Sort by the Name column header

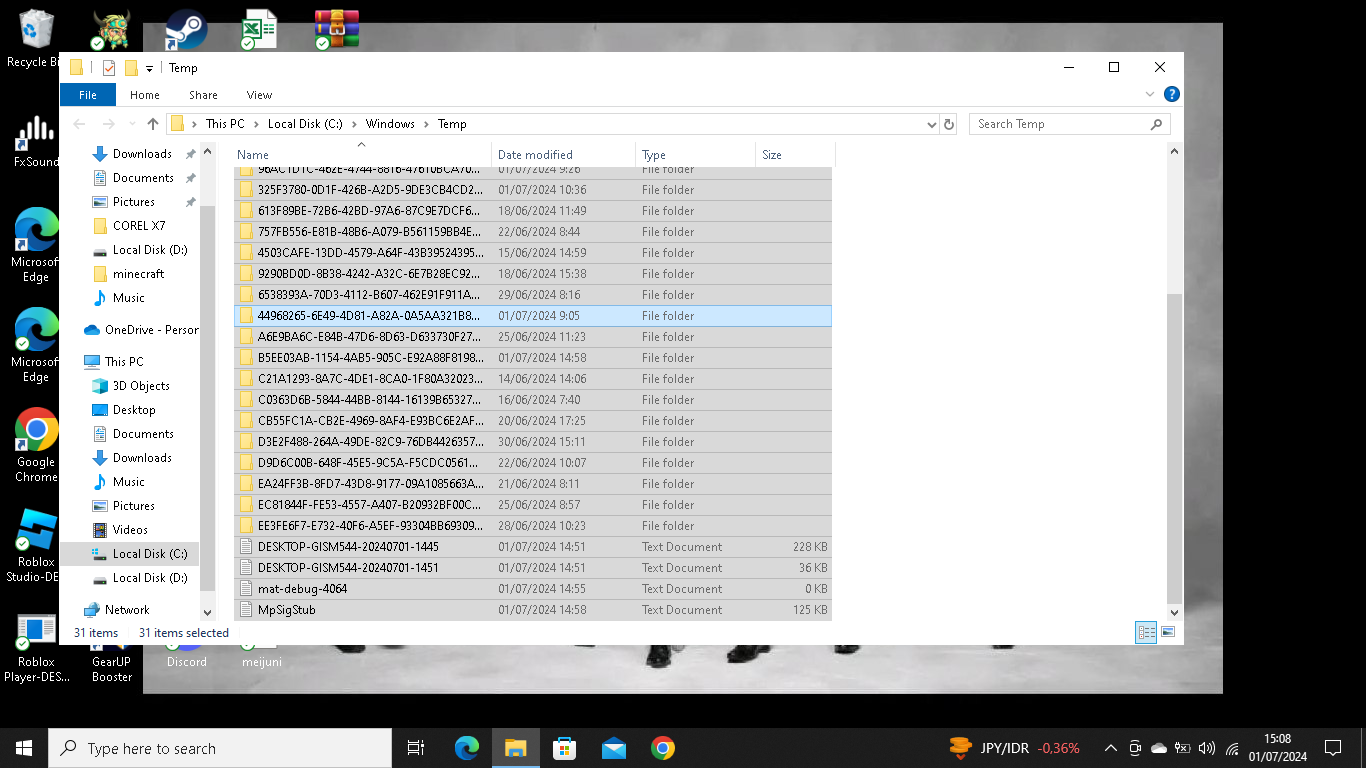pyautogui.click(x=363, y=155)
